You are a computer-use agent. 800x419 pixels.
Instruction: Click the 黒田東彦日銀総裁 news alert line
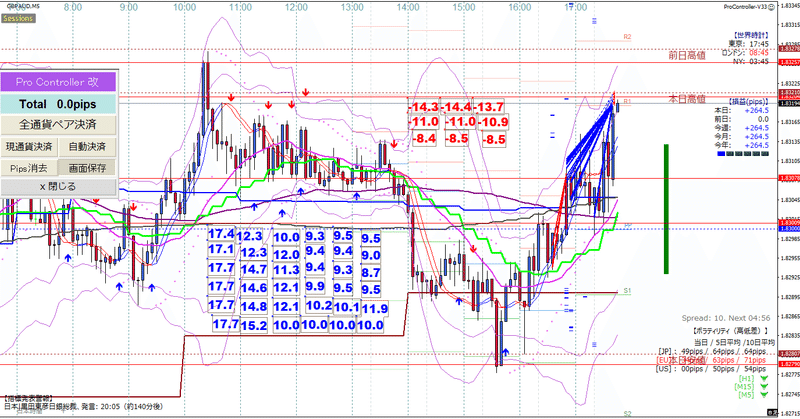(x=84, y=407)
